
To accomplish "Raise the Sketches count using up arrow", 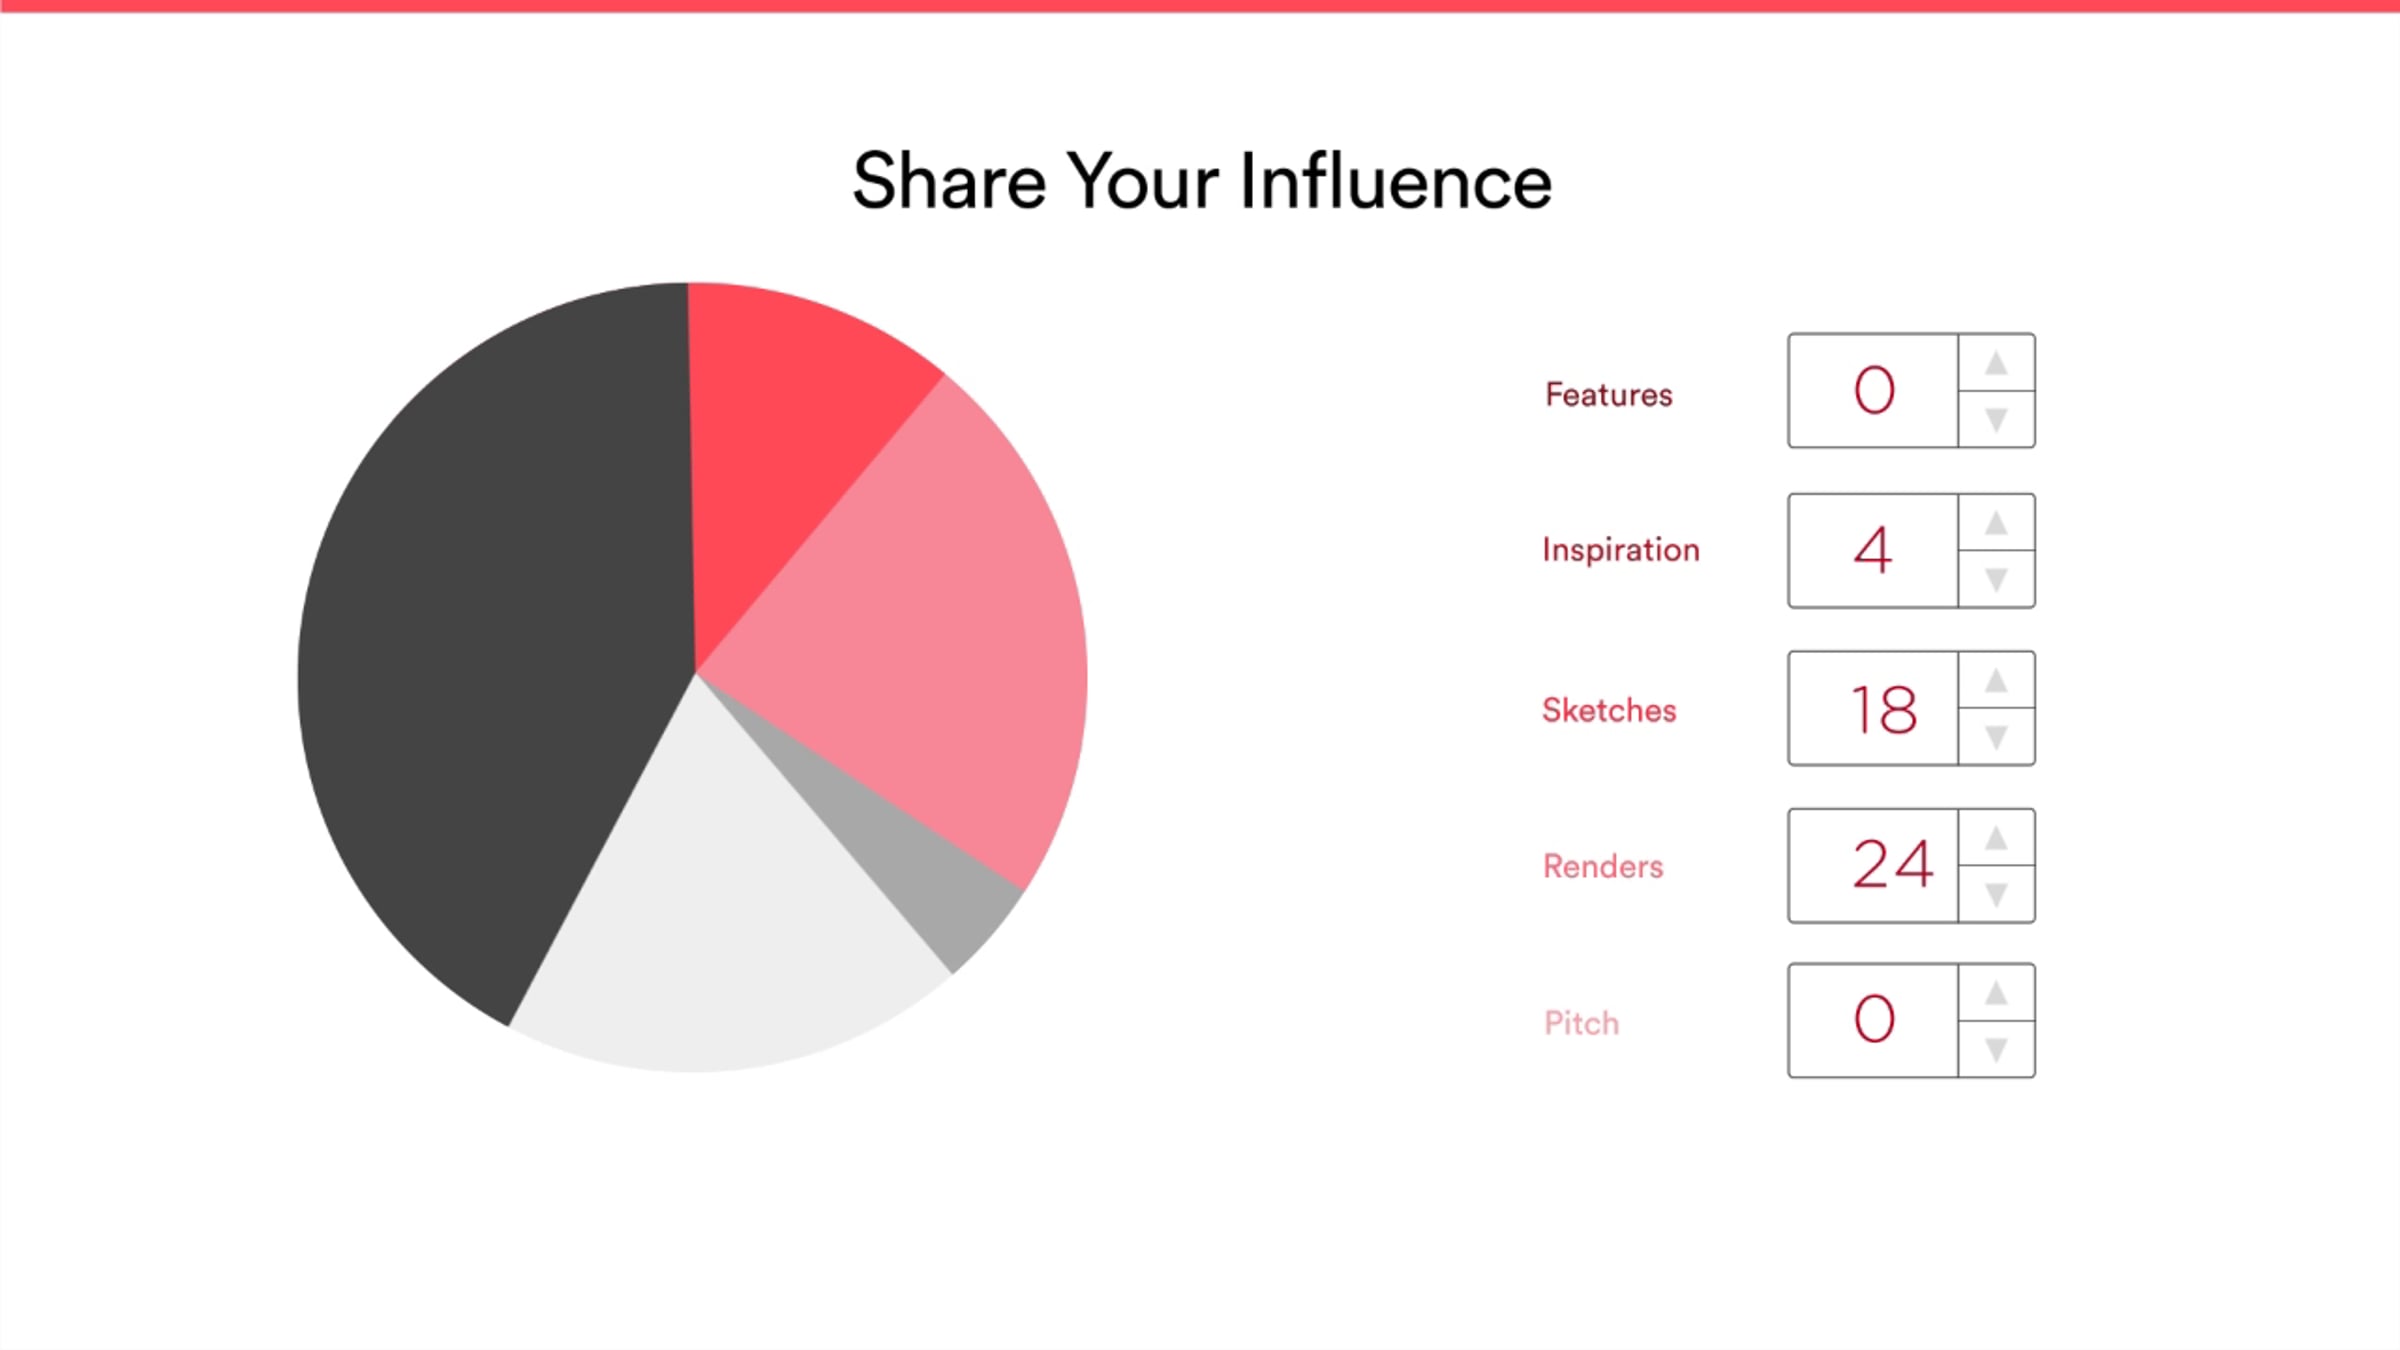I will pos(1996,680).
